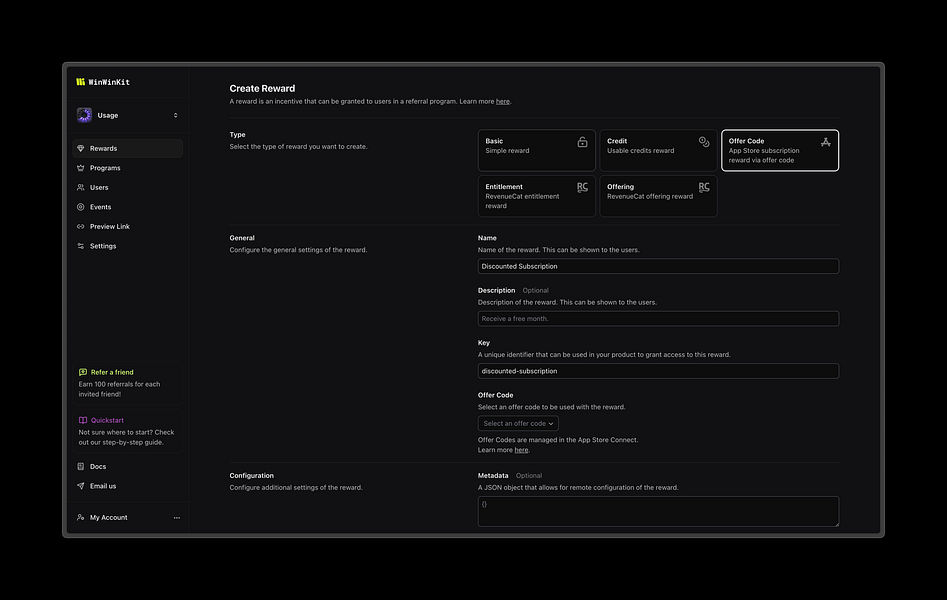This screenshot has height=600, width=947.
Task: Click the Rewards diamond icon
Action: tap(81, 148)
